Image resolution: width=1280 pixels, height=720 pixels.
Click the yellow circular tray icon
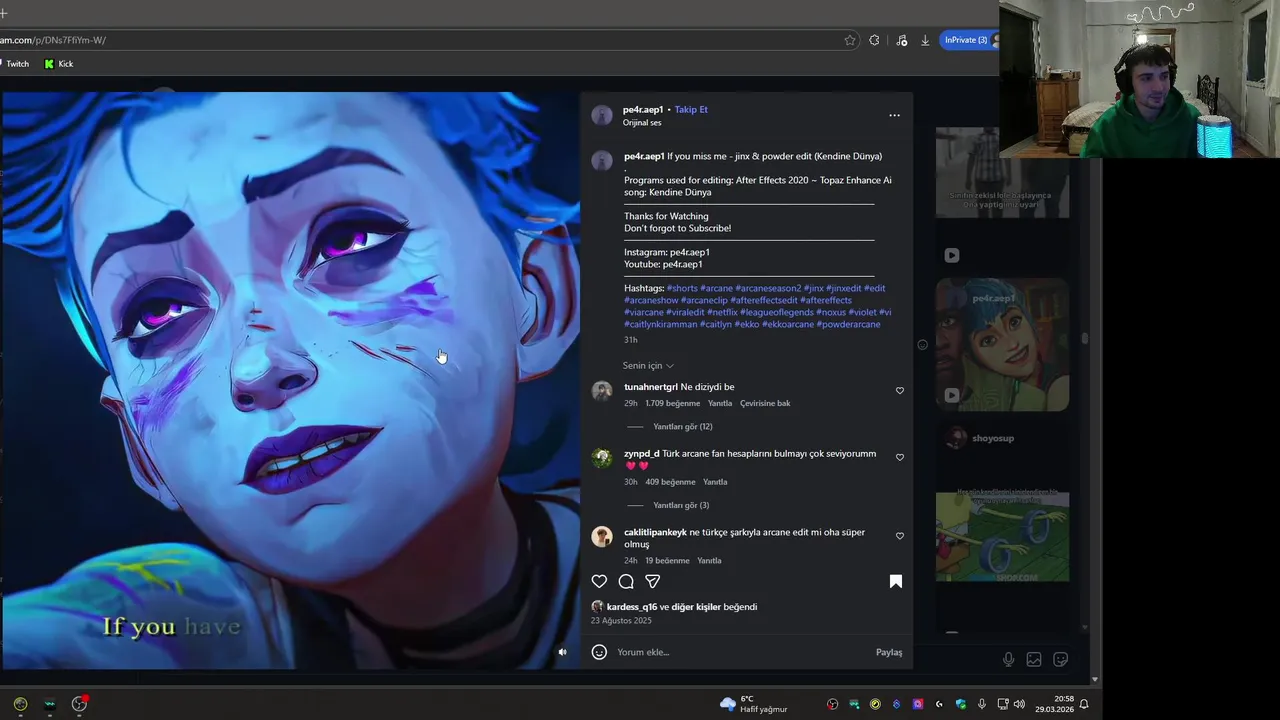tap(875, 704)
